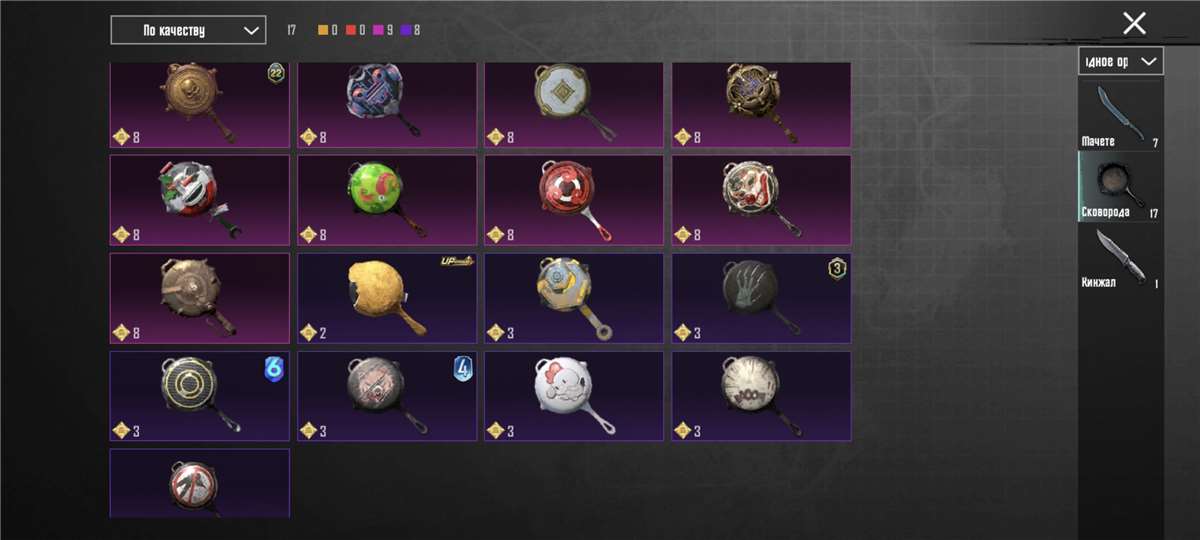The width and height of the screenshot is (1200, 540).
Task: Open the Мачете weapon category
Action: point(1120,115)
